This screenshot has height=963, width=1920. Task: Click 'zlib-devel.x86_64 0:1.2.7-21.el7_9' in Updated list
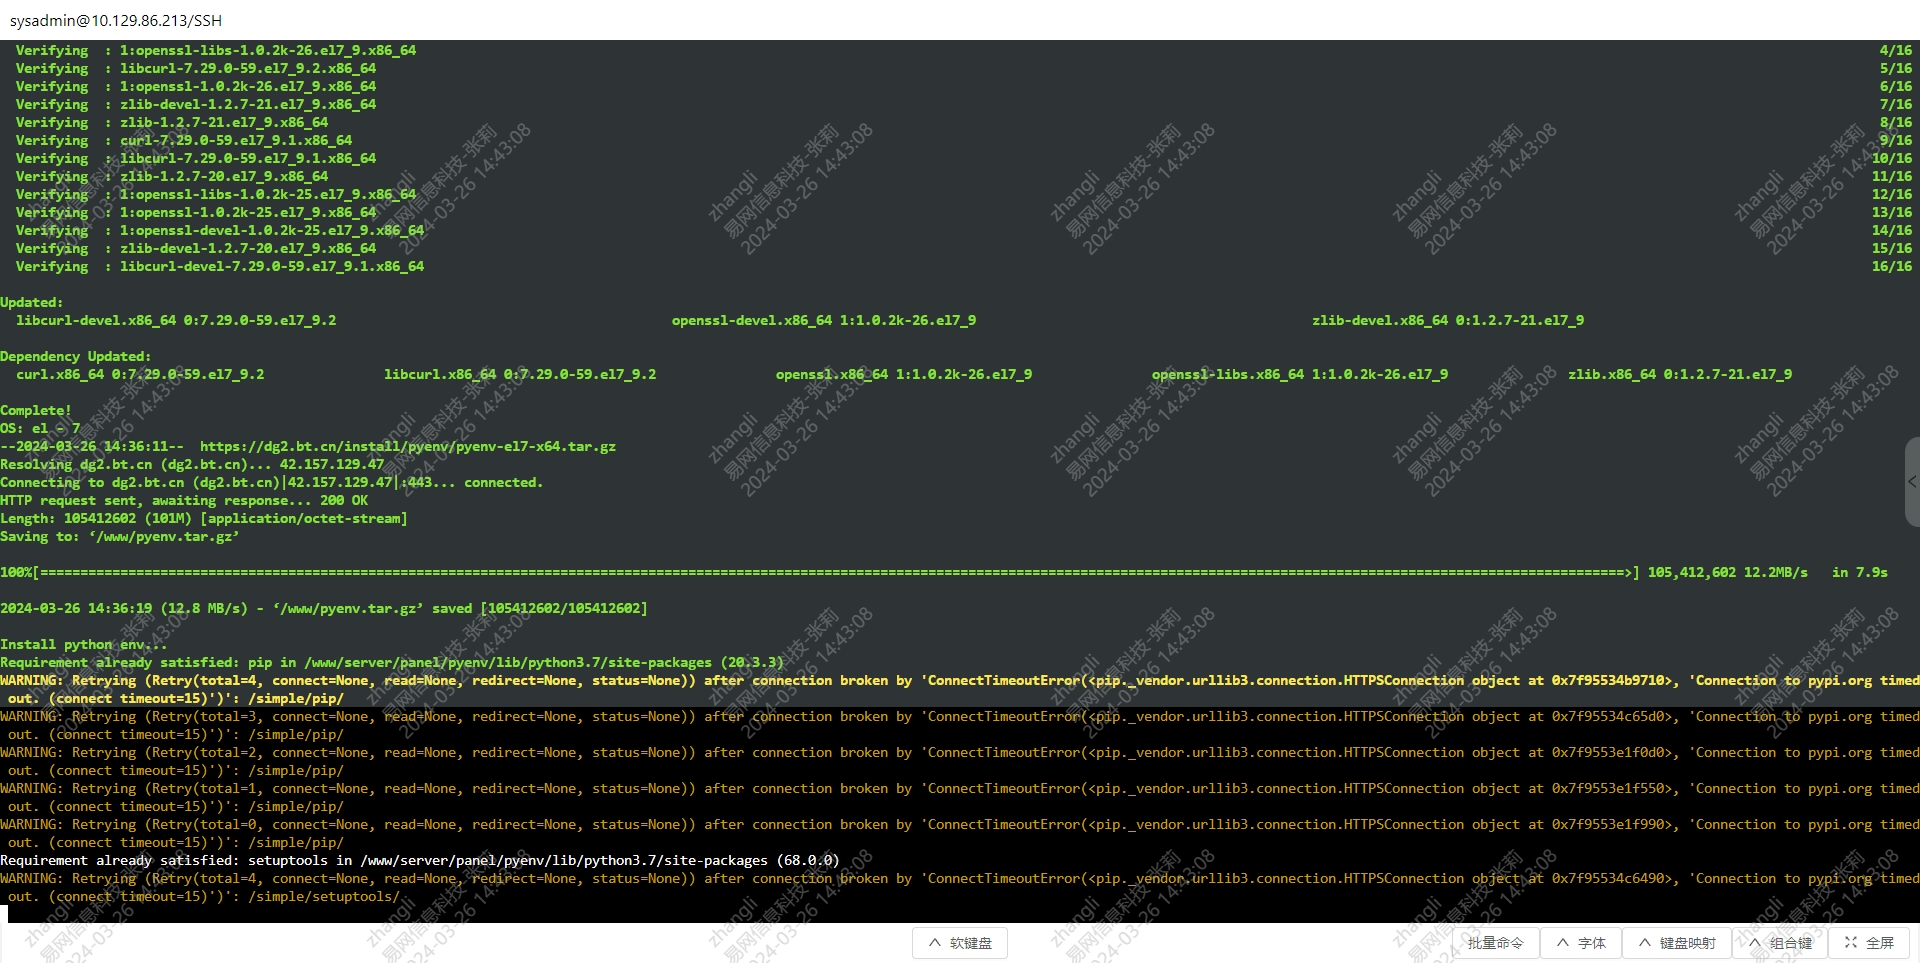(x=1448, y=320)
